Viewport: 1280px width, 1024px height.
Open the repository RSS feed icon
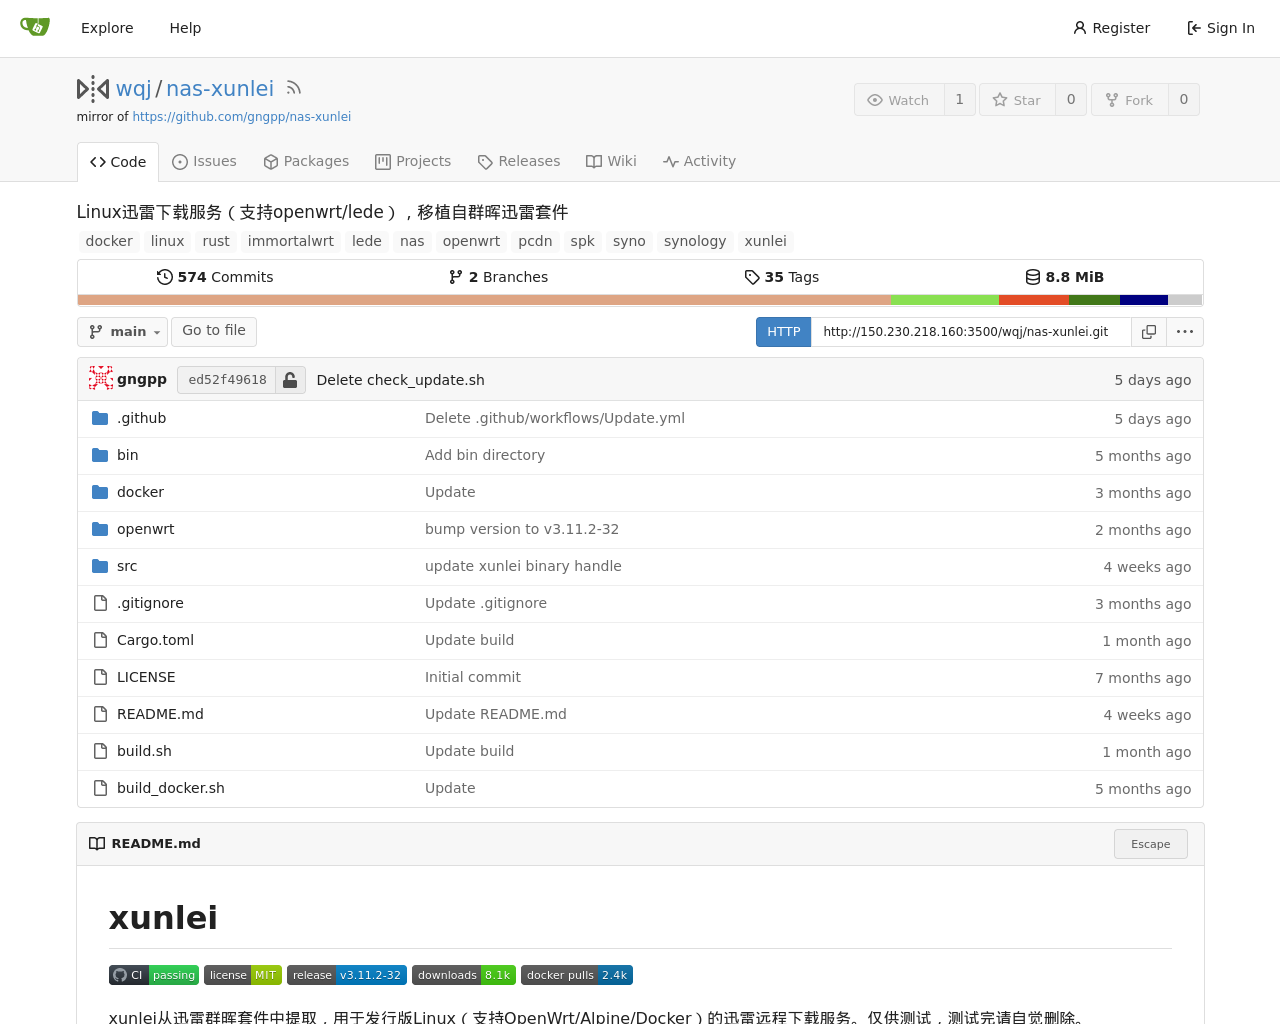(x=293, y=88)
